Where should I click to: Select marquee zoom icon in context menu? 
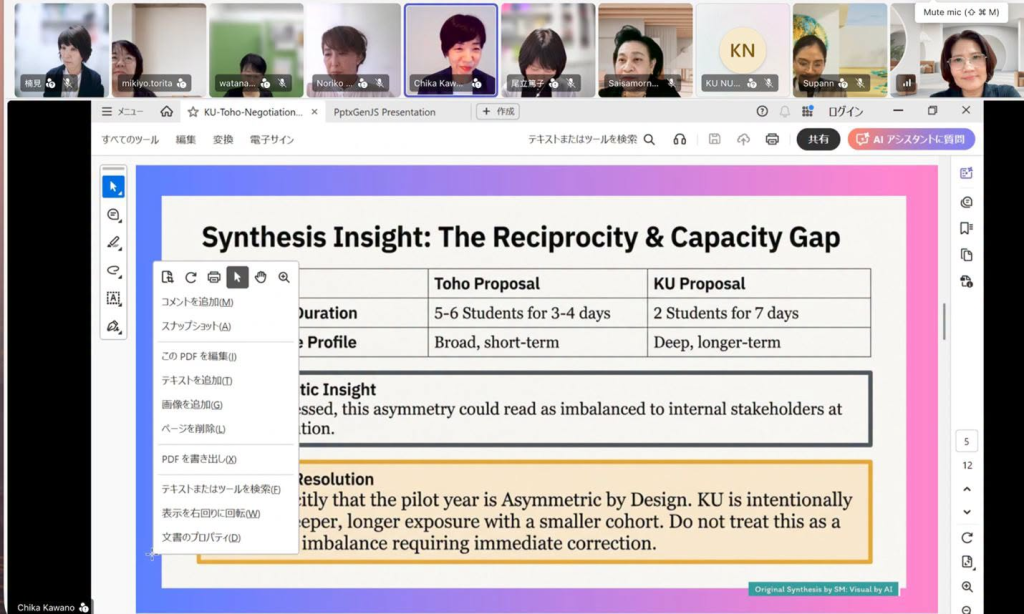(284, 277)
